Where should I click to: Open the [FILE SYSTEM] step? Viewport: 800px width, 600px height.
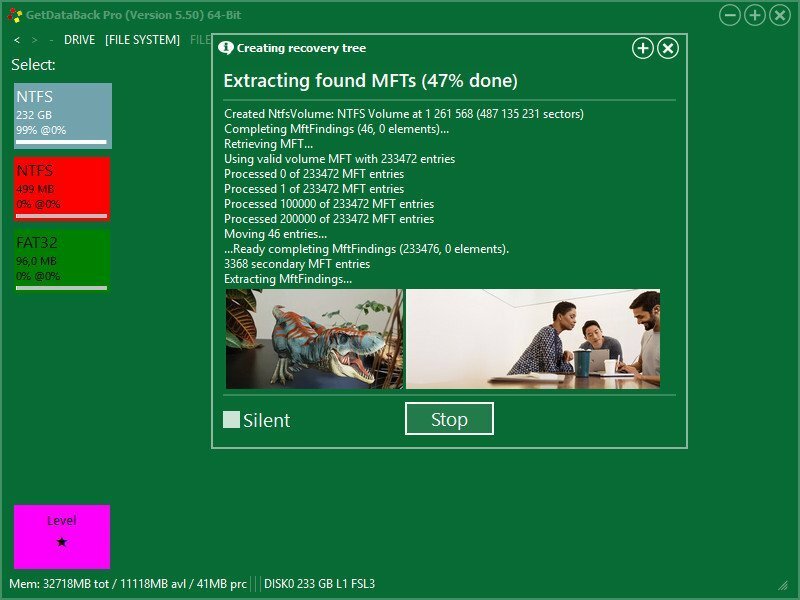click(x=145, y=40)
